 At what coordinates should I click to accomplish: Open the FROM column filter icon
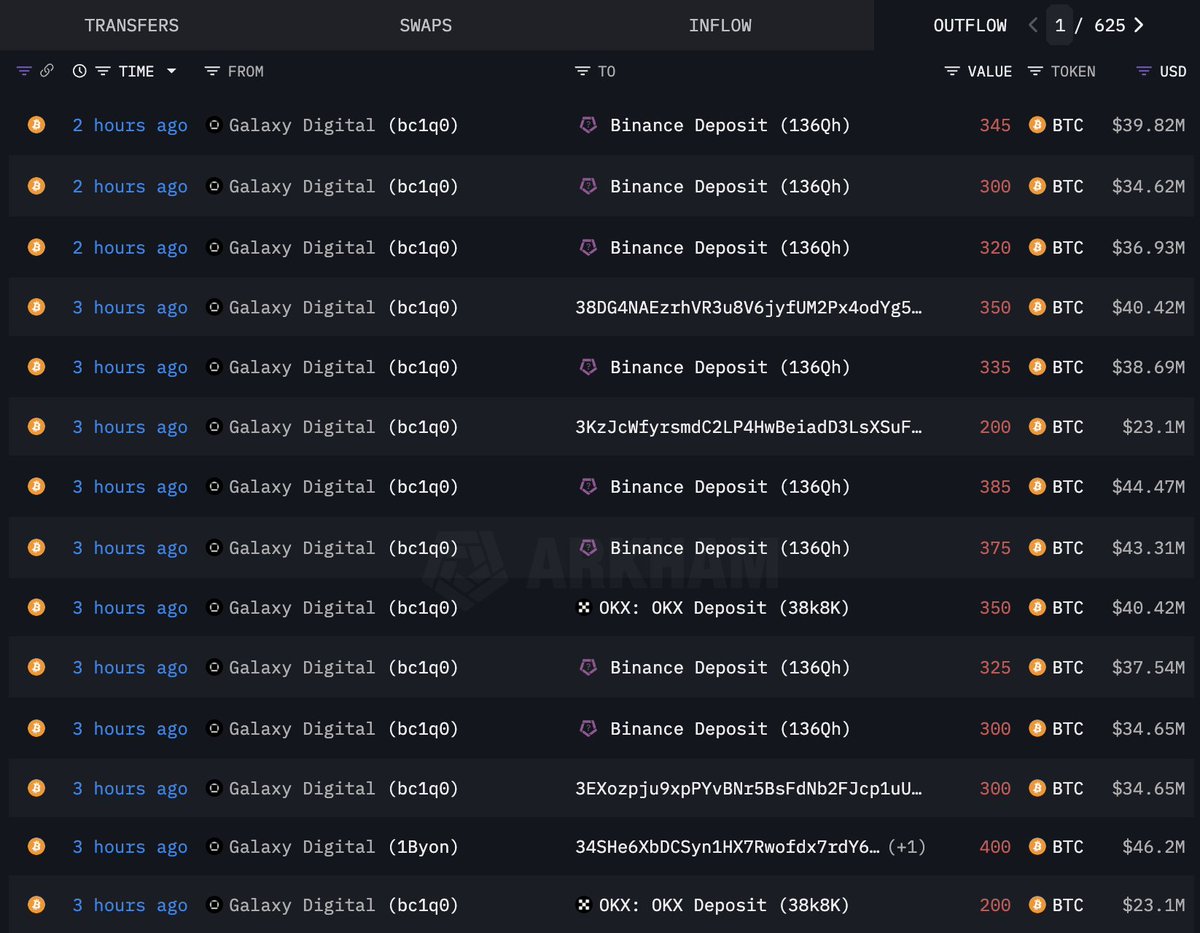(x=211, y=71)
